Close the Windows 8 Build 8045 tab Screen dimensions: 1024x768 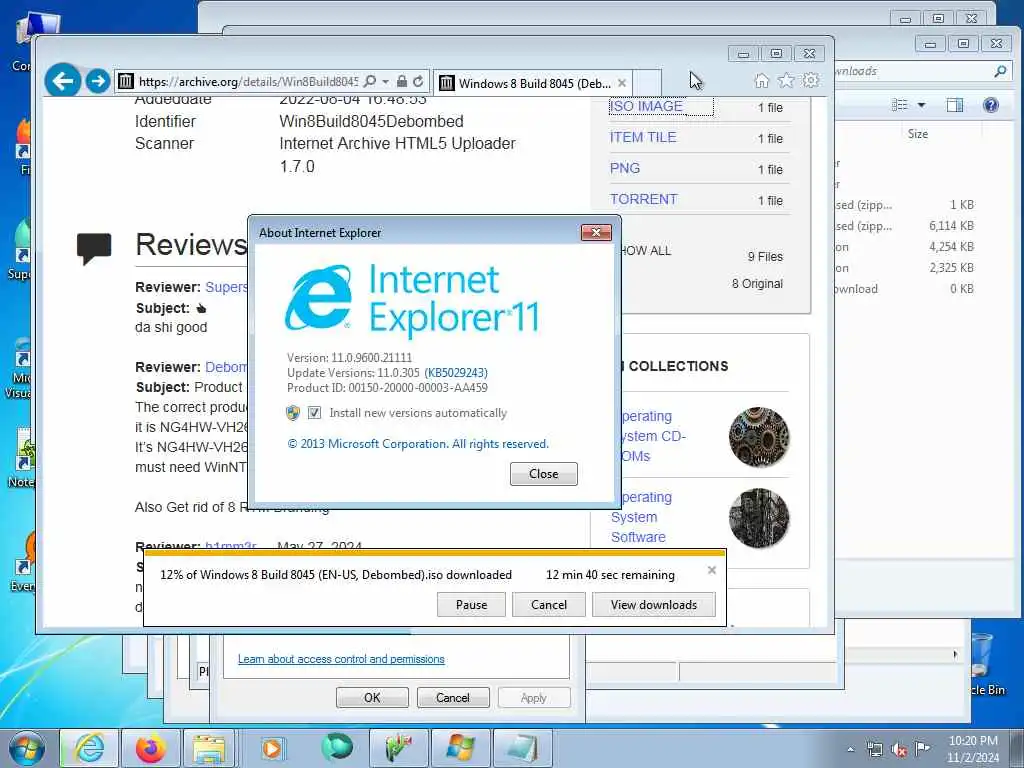(622, 83)
